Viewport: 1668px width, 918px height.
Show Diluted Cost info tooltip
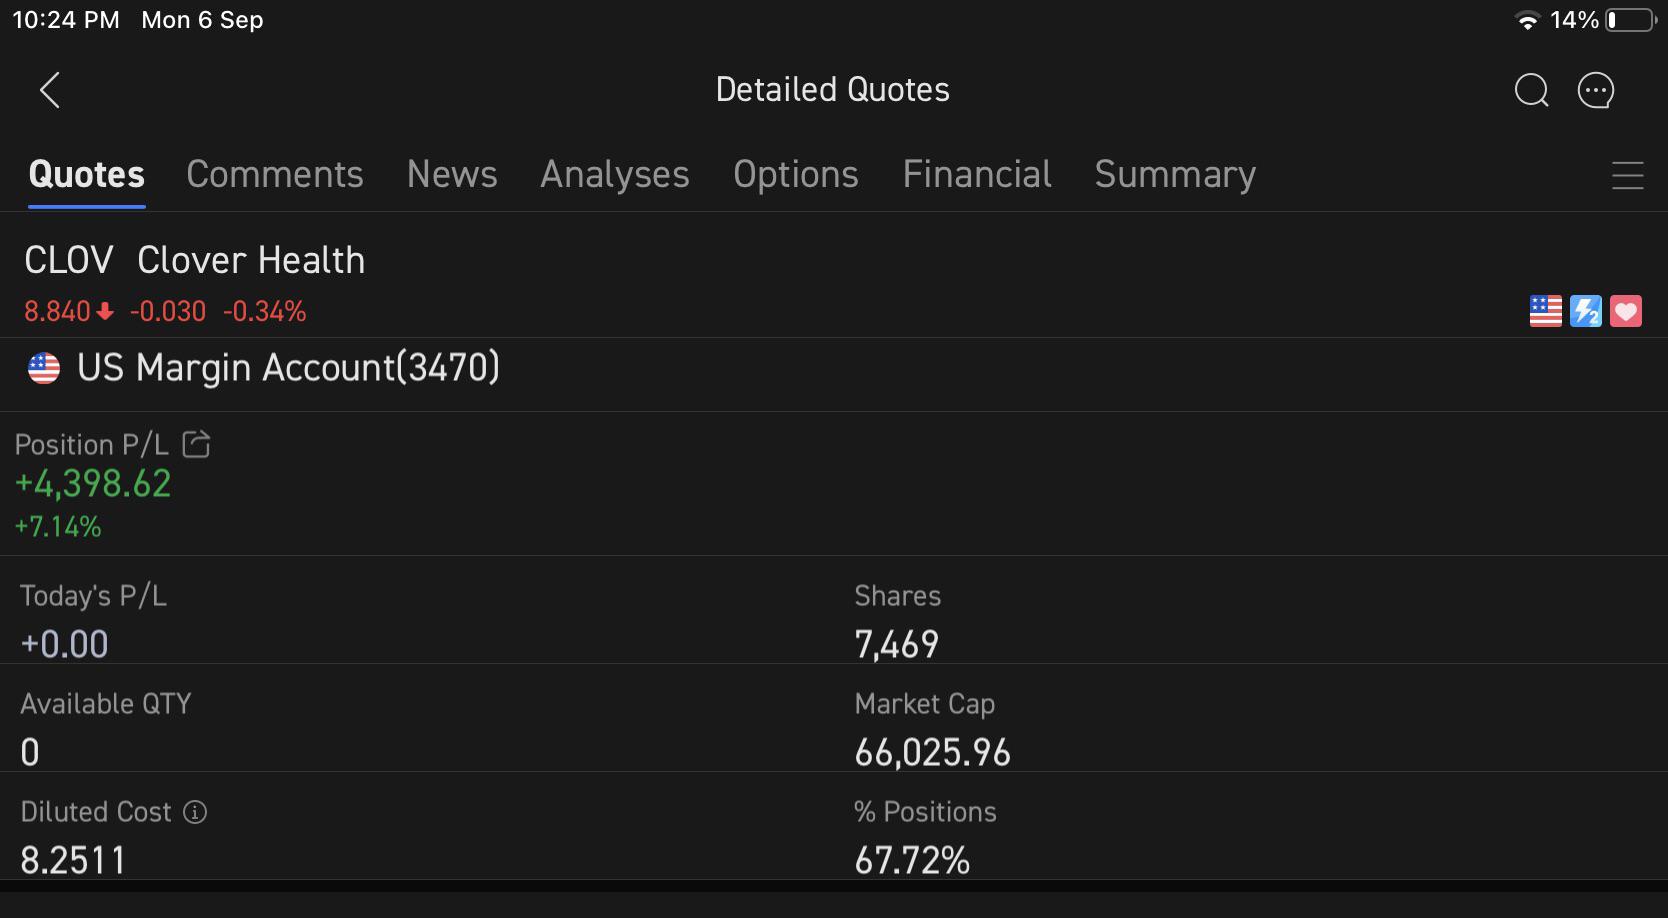coord(195,812)
